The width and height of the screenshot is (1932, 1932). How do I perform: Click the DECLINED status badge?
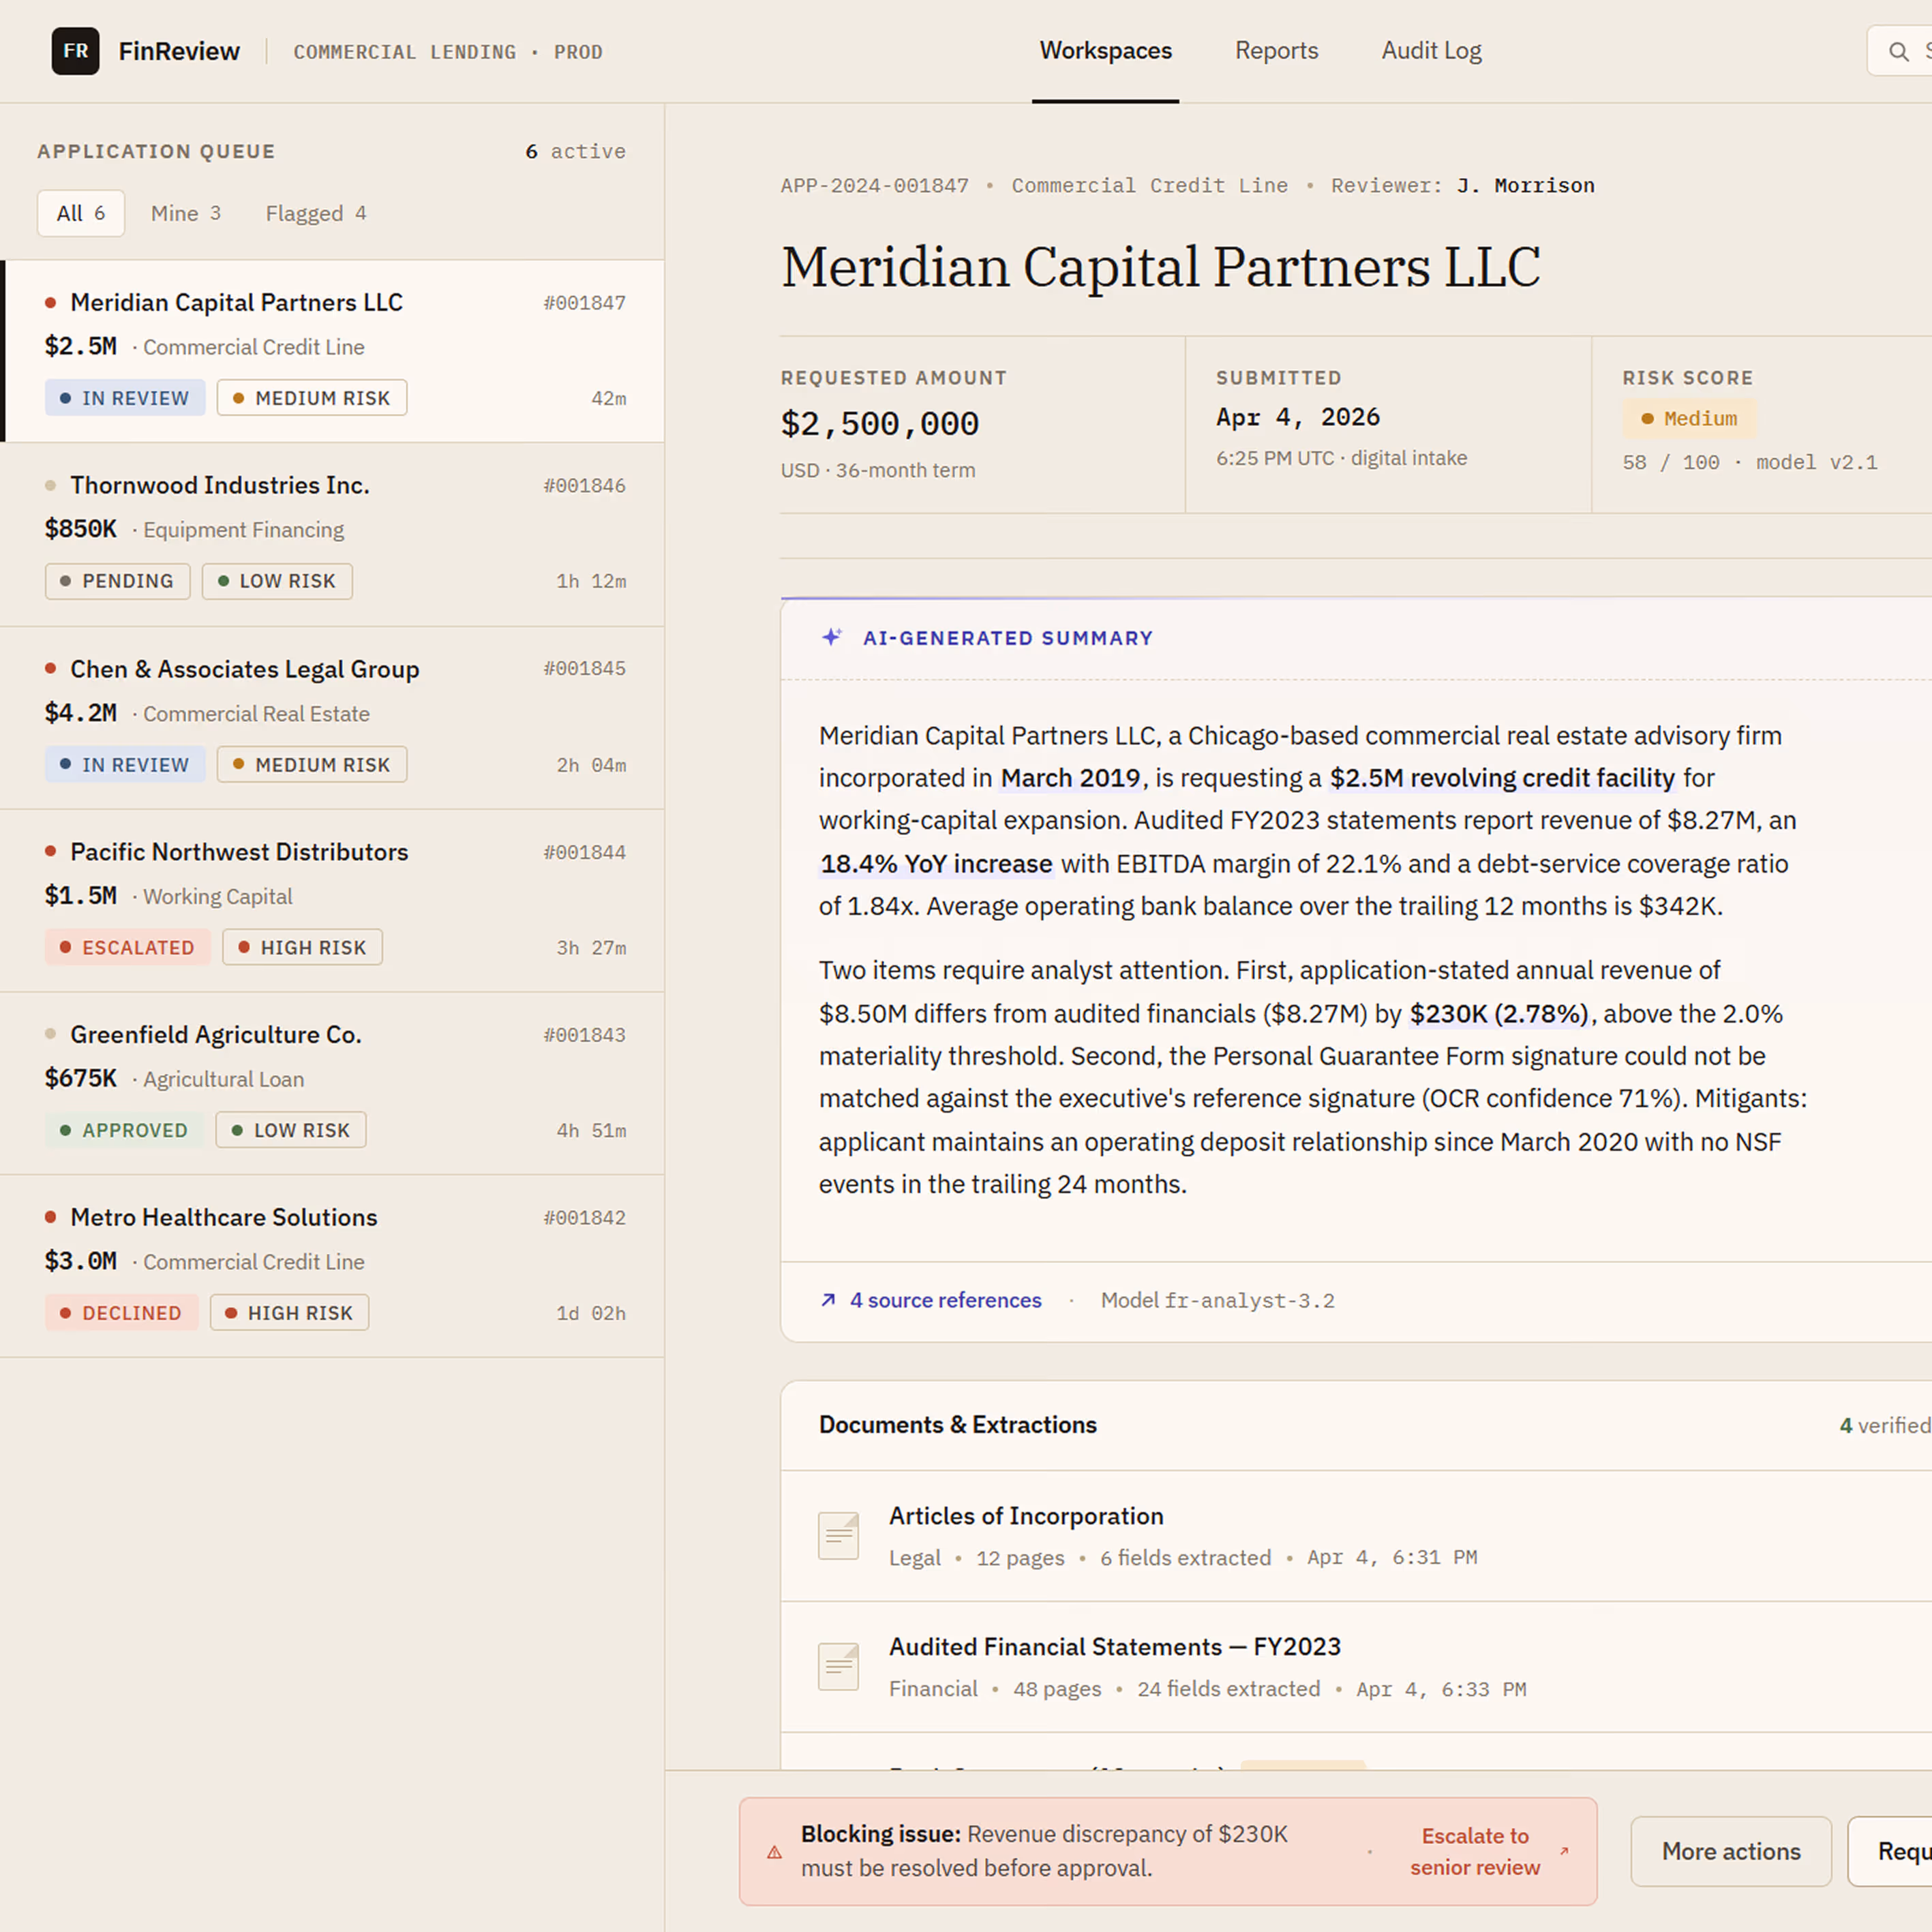pos(121,1313)
